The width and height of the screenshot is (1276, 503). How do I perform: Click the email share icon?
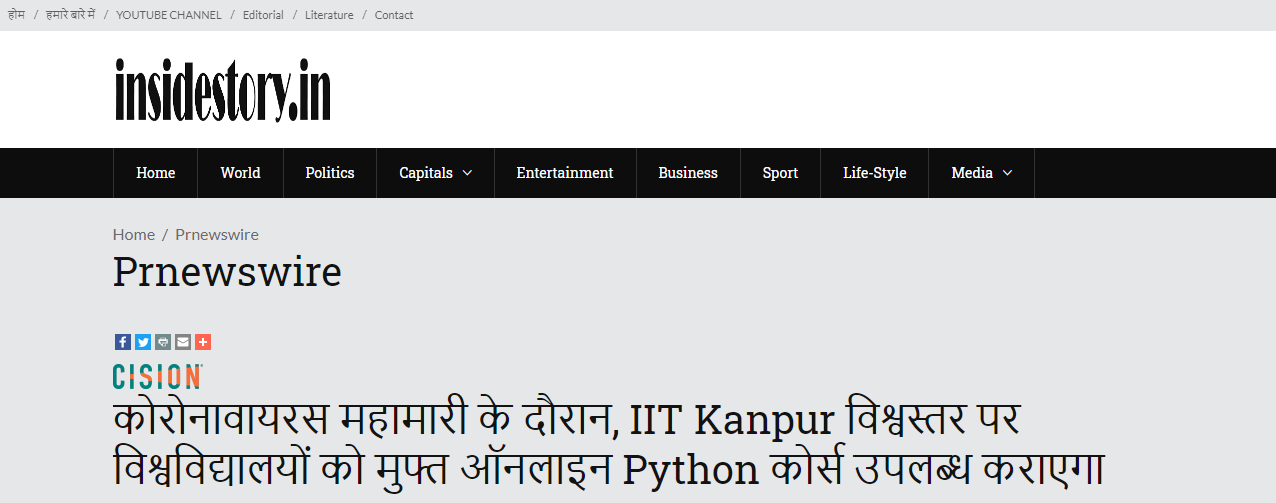183,342
